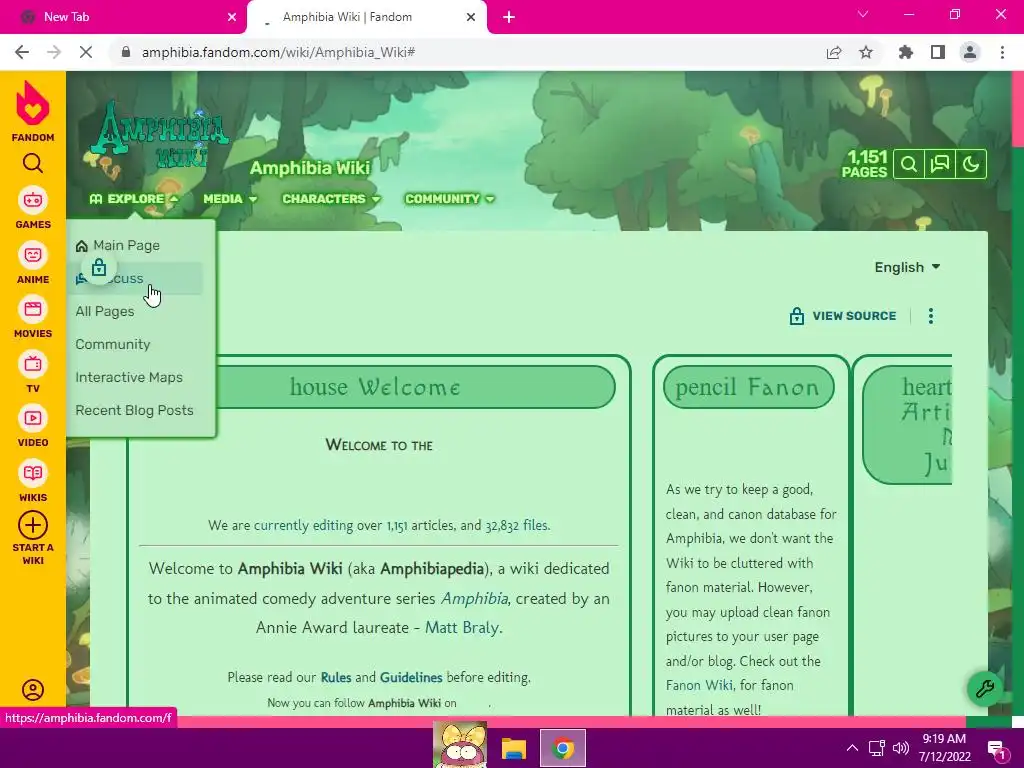Open the volume control in tray

(x=901, y=748)
